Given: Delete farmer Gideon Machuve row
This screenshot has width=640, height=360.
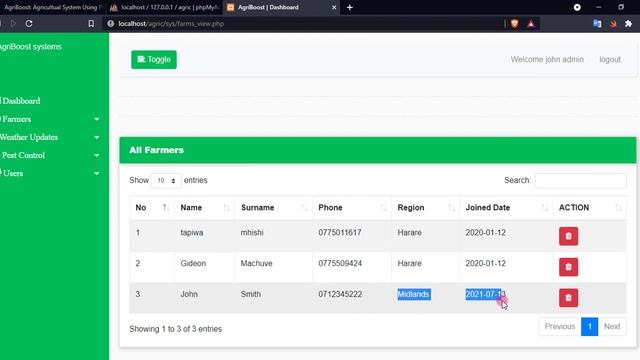Looking at the screenshot, I should coord(568,267).
